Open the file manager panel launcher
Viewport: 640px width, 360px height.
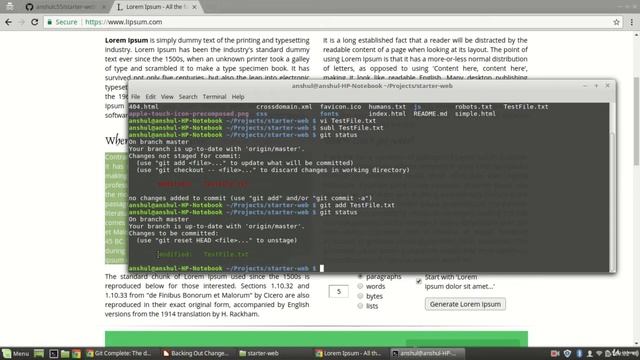[x=65, y=353]
